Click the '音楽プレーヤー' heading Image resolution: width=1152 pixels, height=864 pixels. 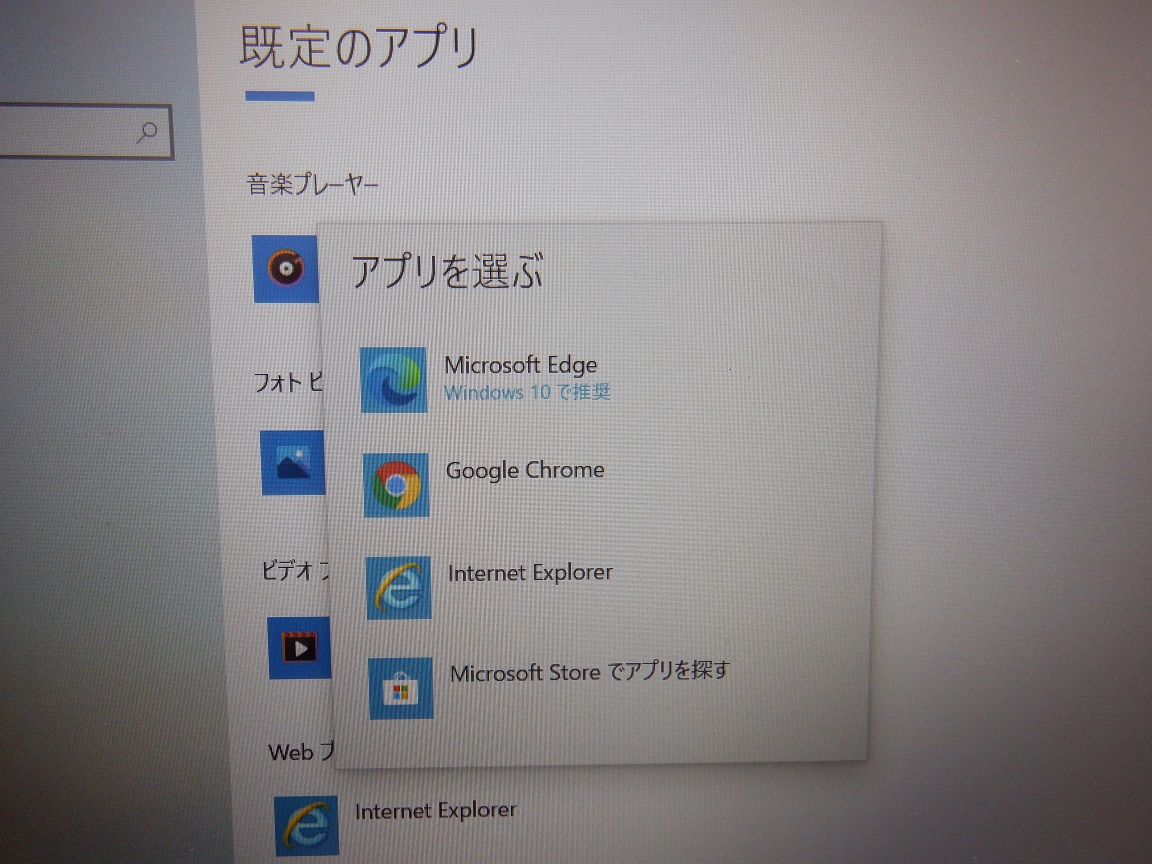pyautogui.click(x=312, y=184)
